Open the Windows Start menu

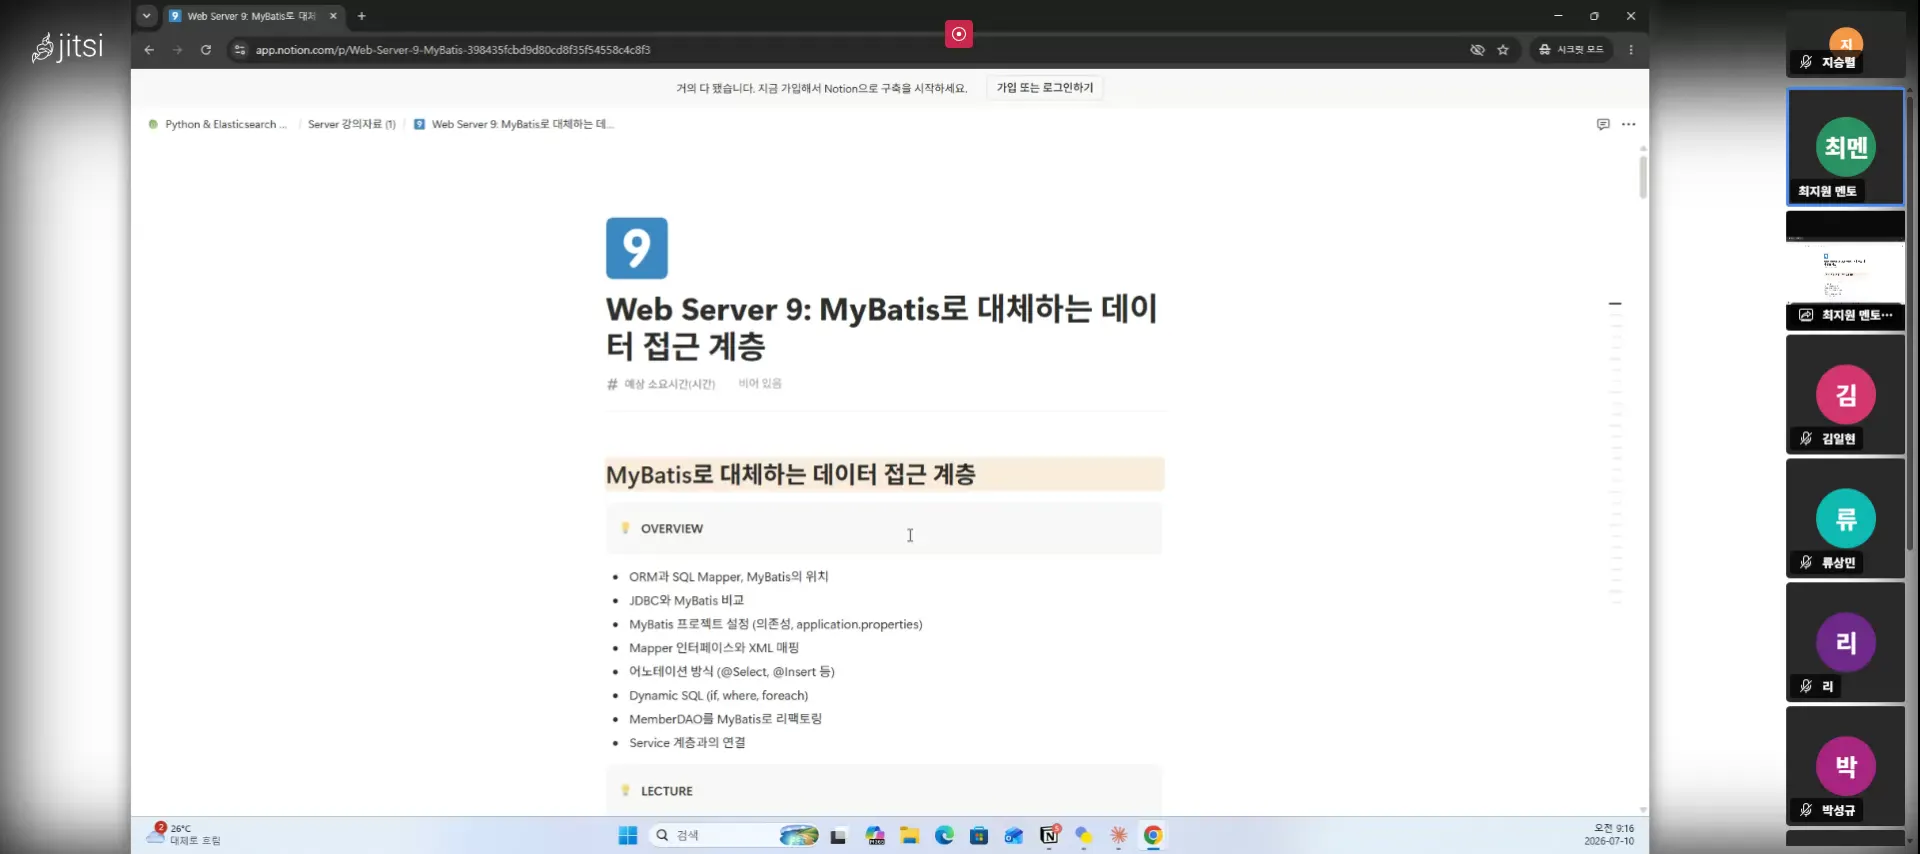628,836
